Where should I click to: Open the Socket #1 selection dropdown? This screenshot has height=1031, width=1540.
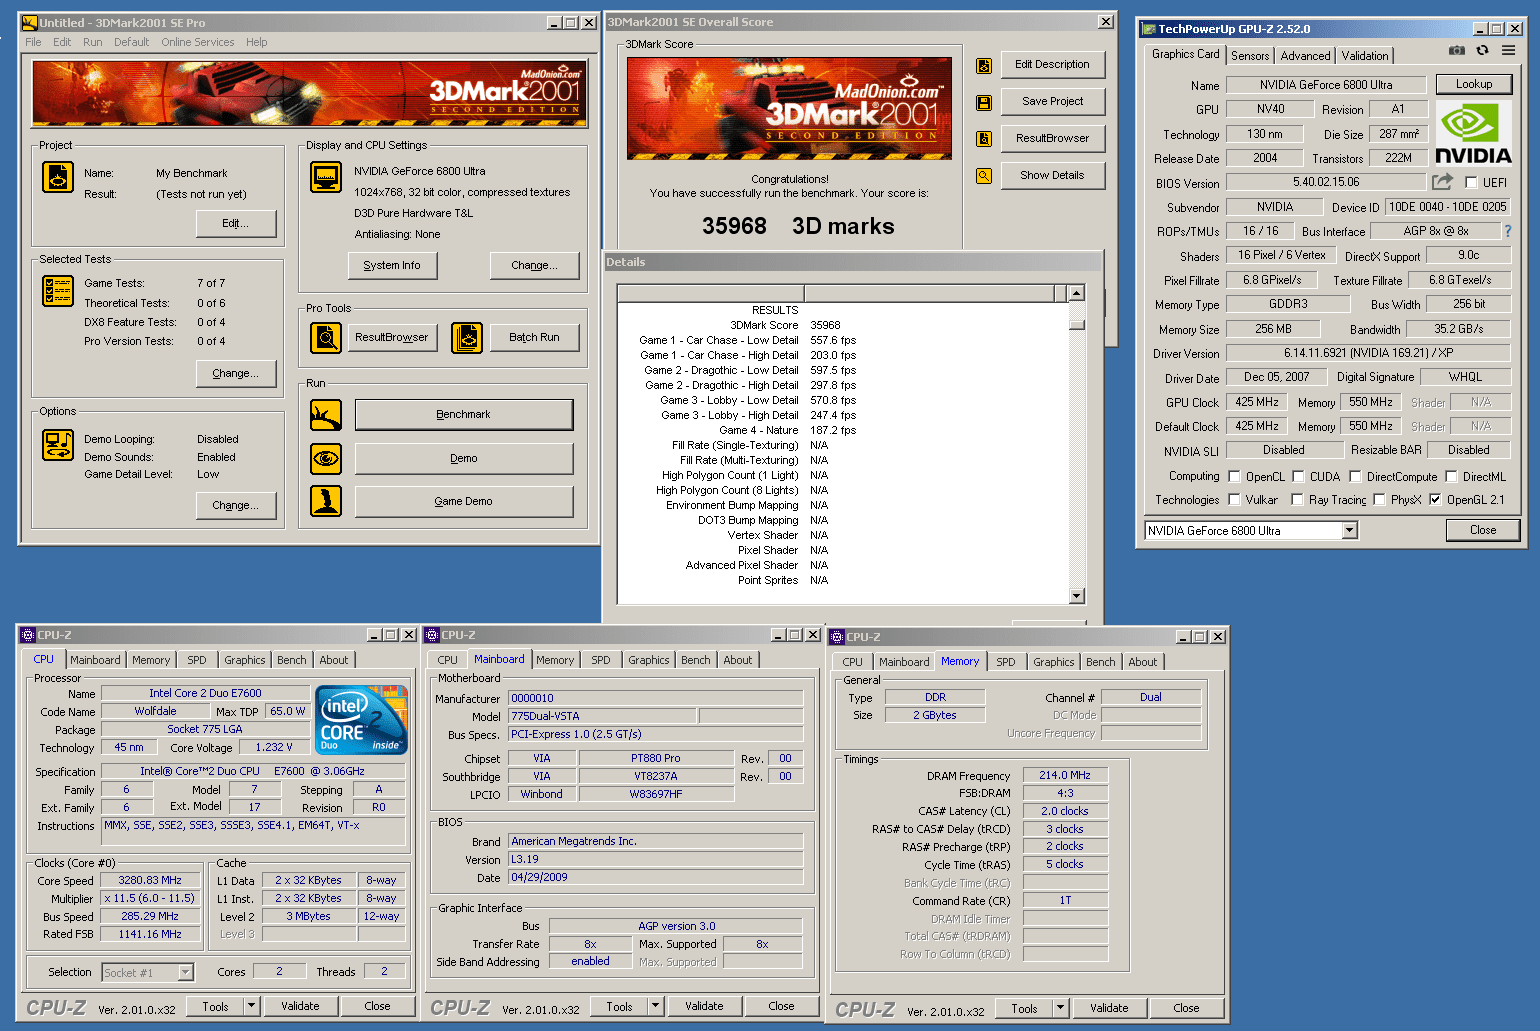coord(185,972)
